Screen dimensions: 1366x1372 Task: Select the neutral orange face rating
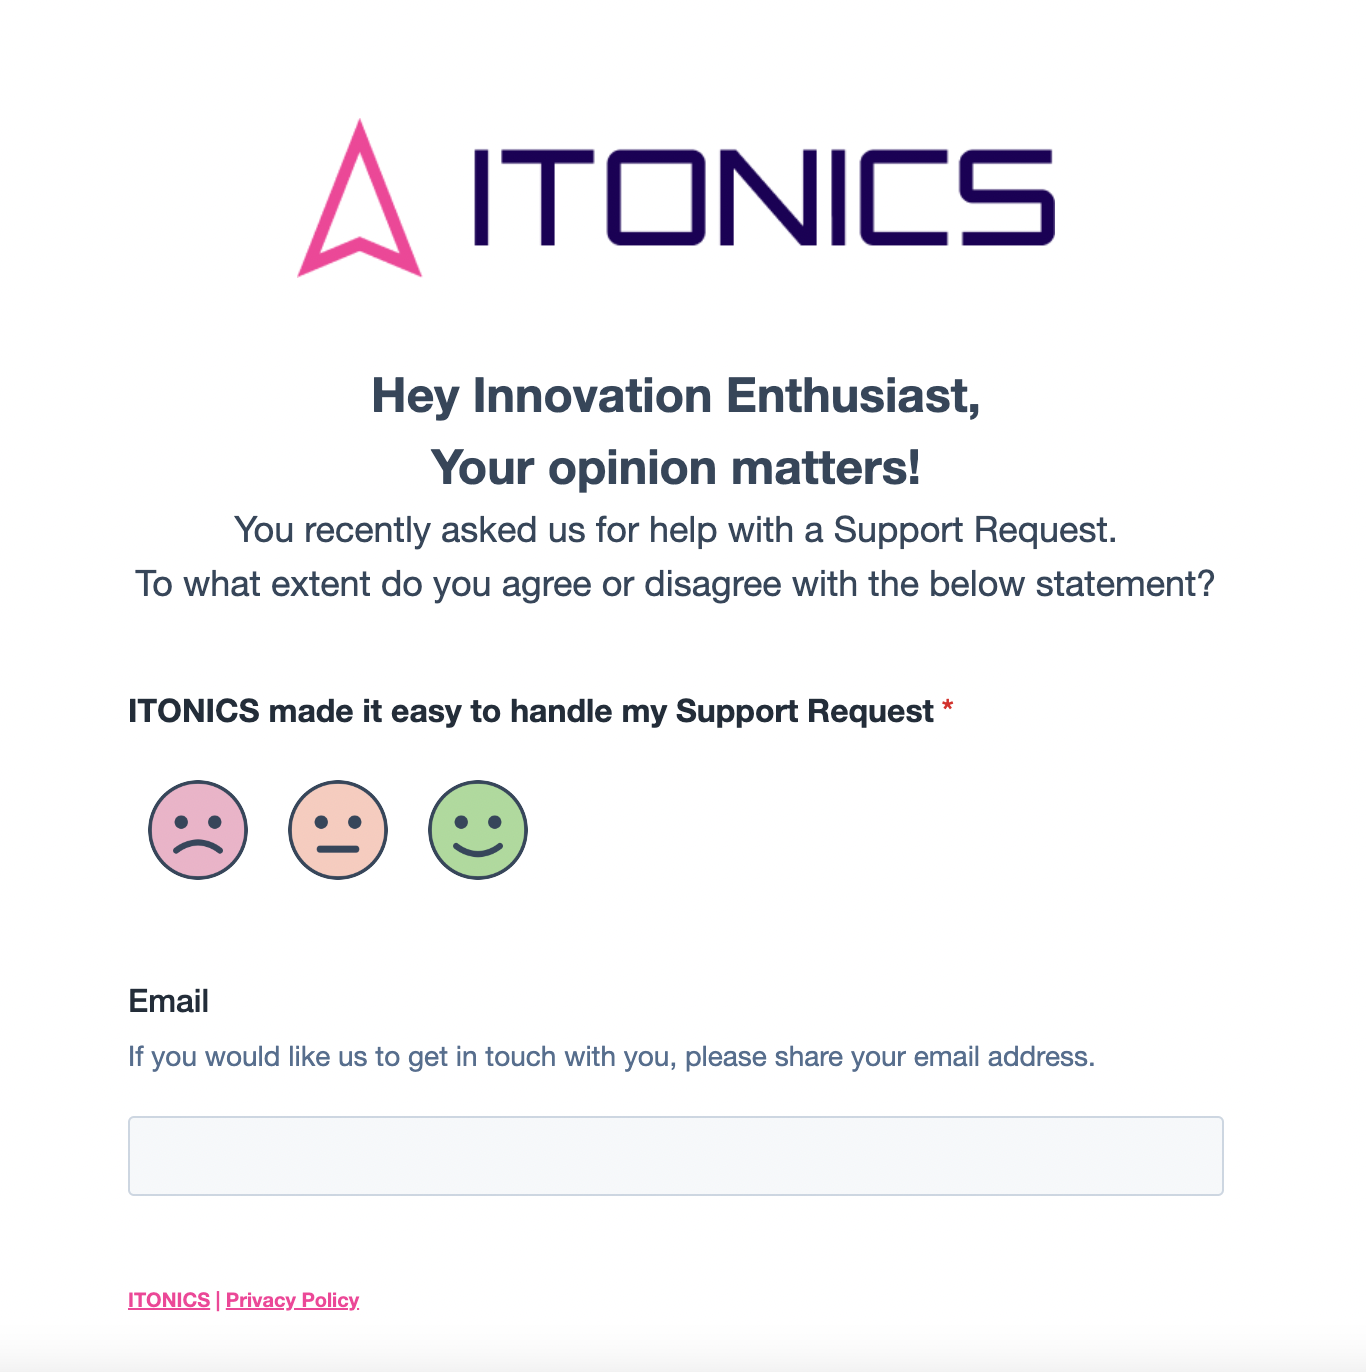tap(338, 830)
